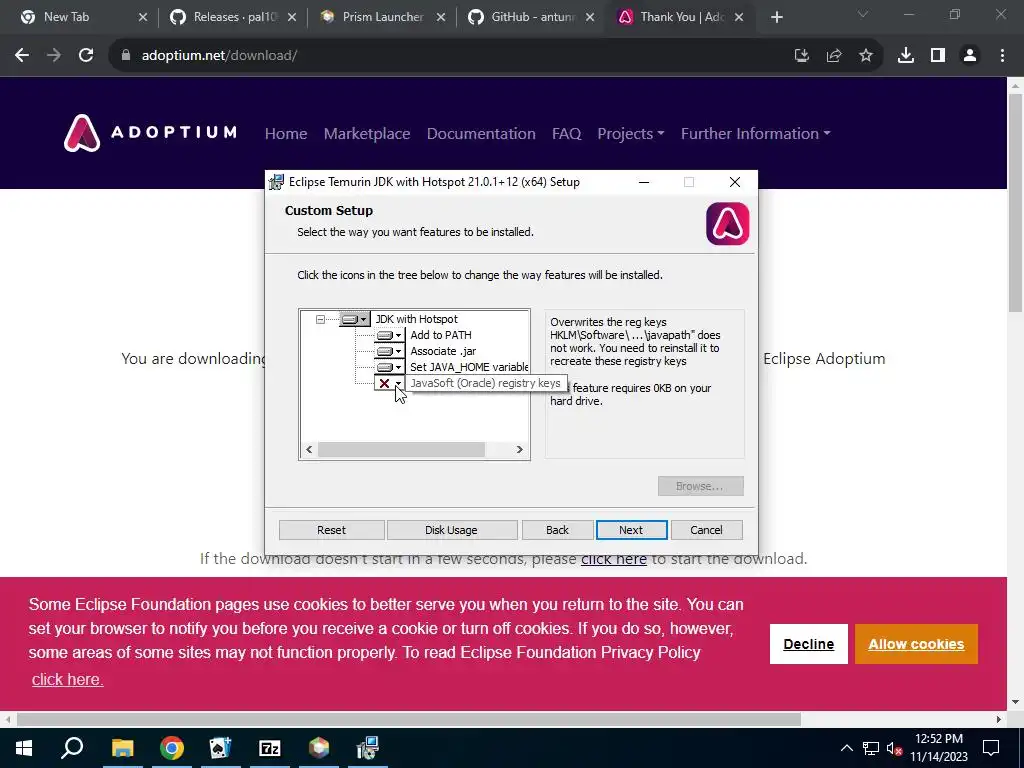
Task: Click the Adoptium logo in the webpage header
Action: coord(150,133)
